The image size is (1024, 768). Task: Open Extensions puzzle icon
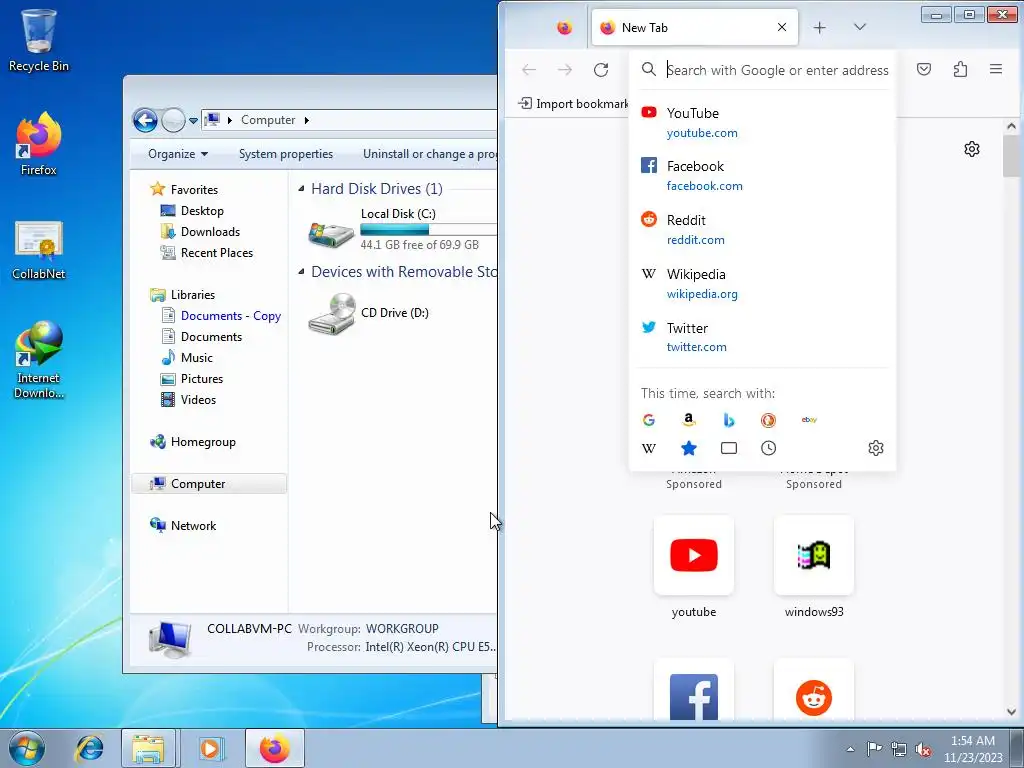[x=960, y=69]
